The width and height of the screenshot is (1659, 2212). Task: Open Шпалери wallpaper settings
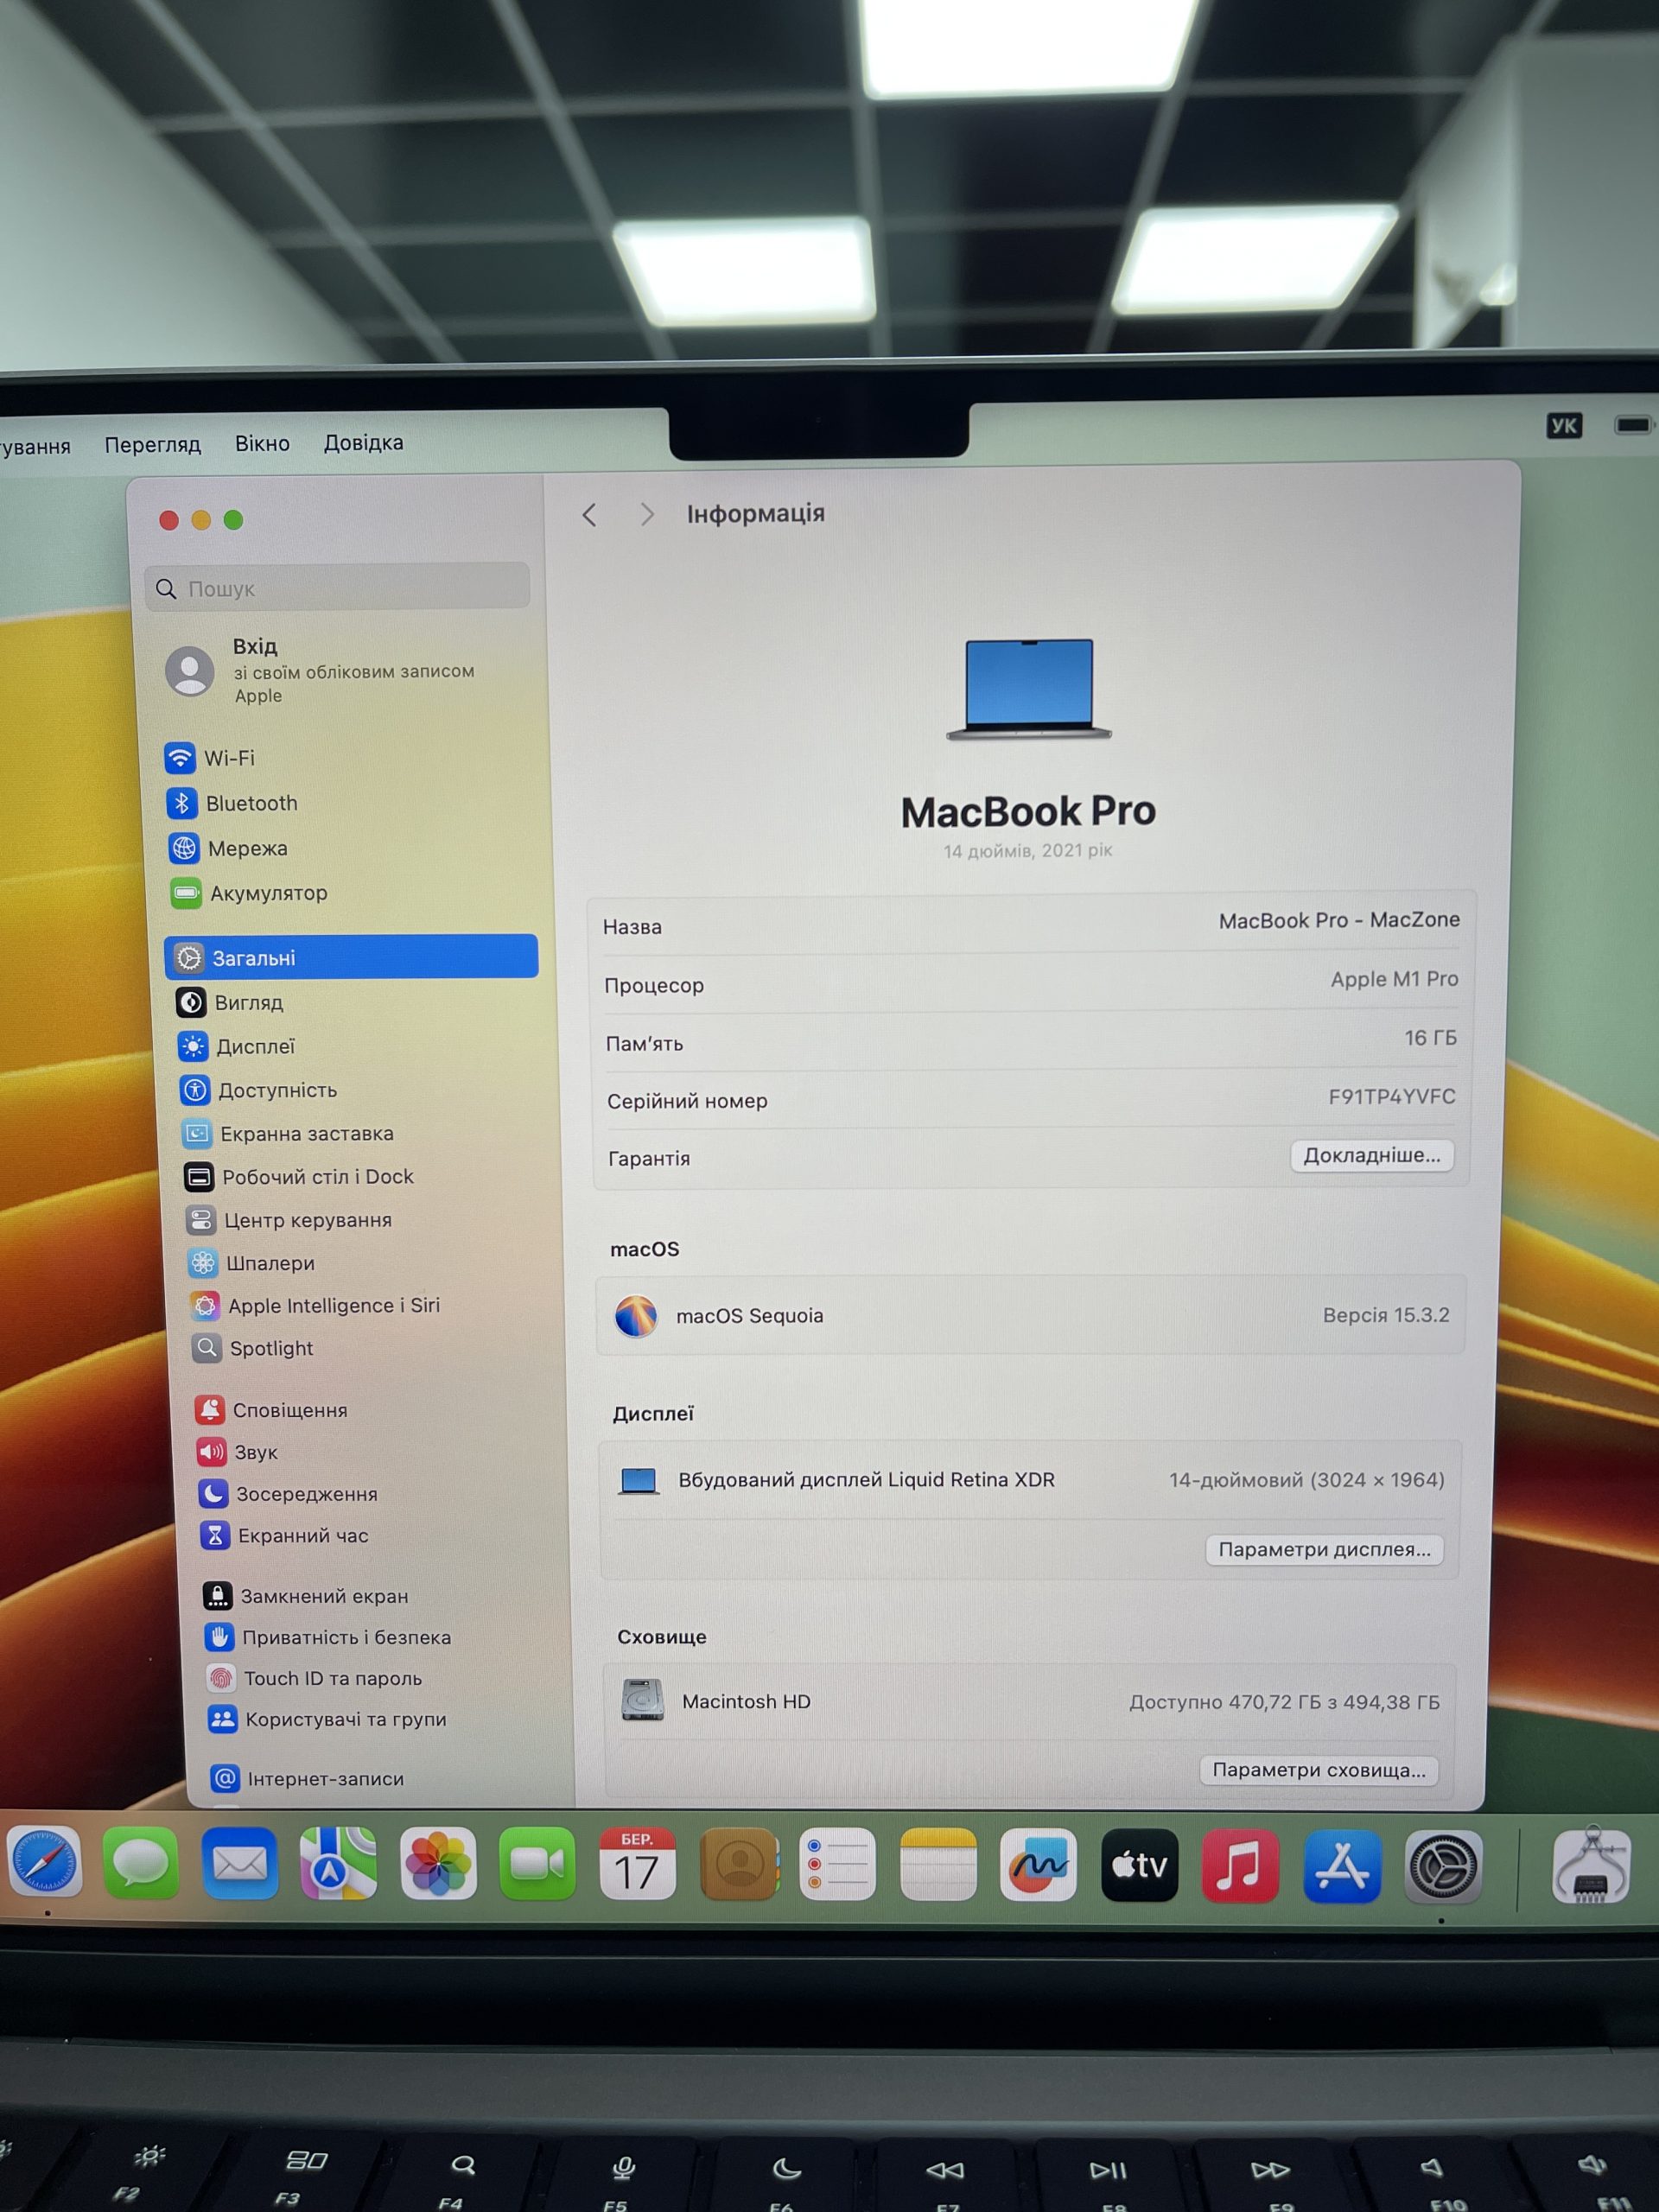(x=252, y=1263)
